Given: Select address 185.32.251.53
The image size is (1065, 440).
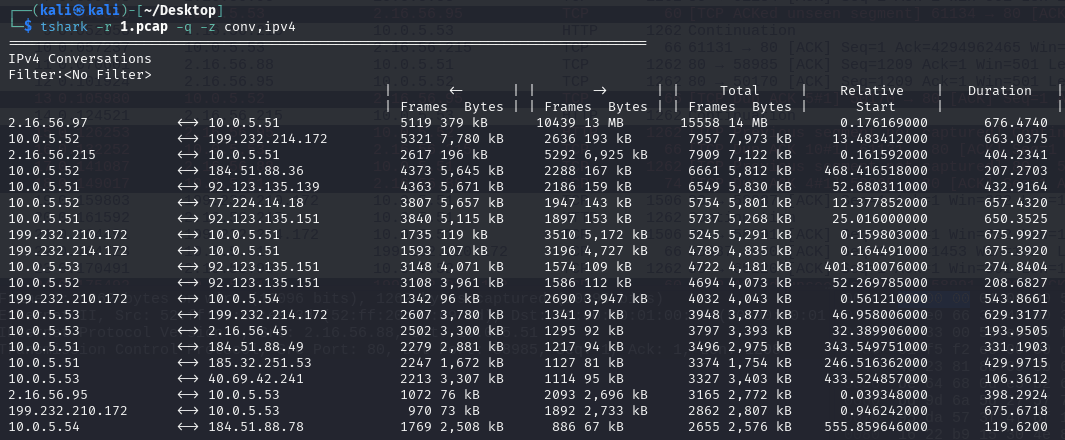Looking at the screenshot, I should click(x=259, y=363).
